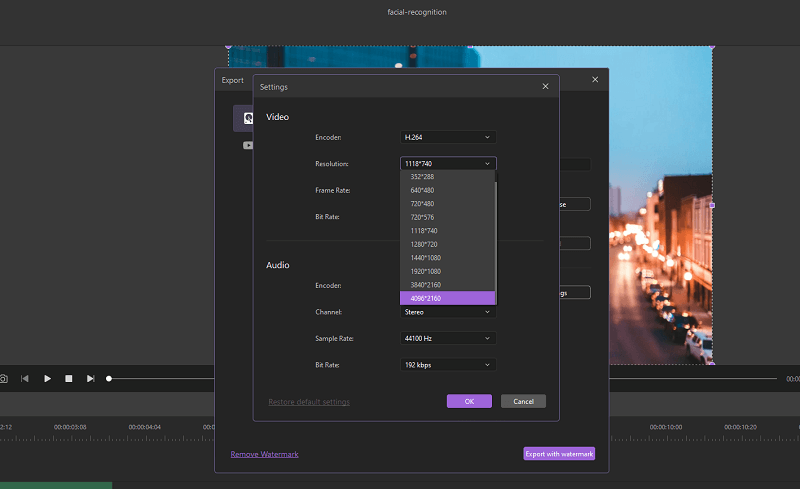
Task: Choose 352*288 resolution
Action: 447,177
